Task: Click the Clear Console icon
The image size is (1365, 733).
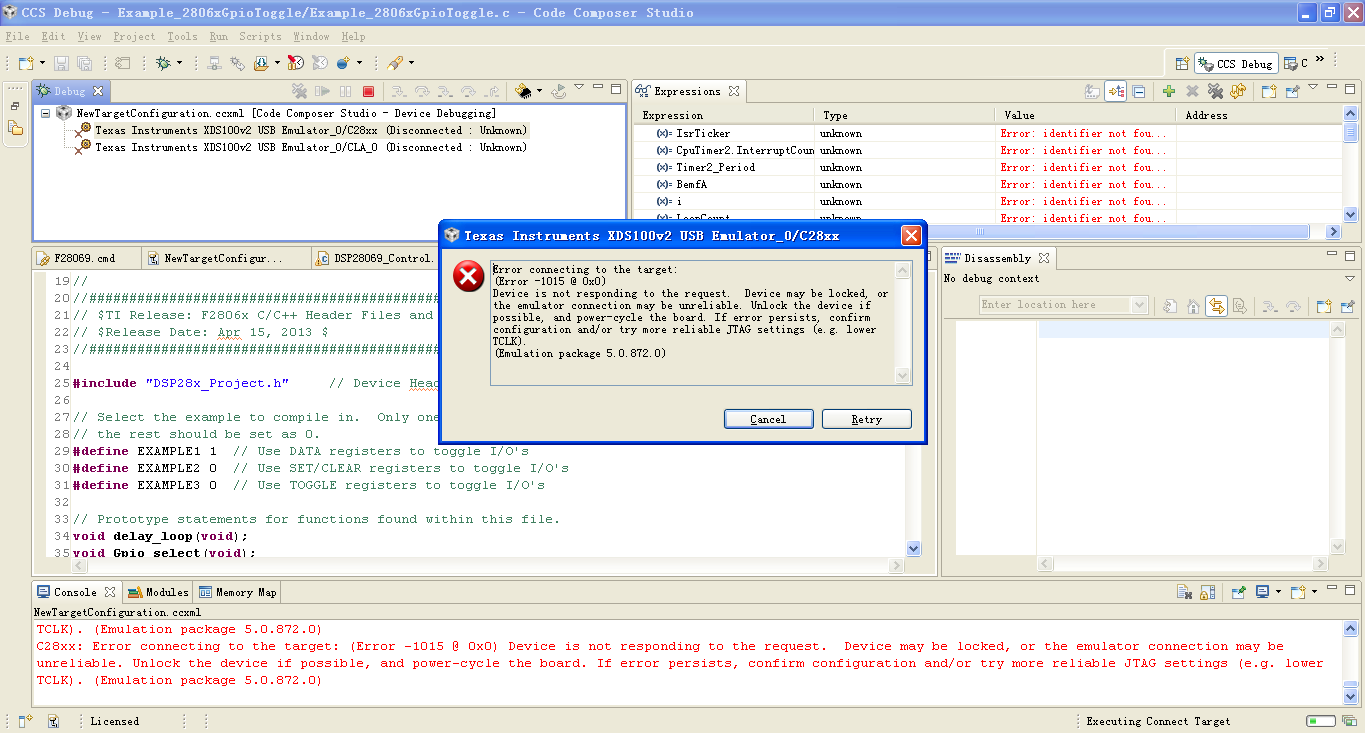Action: tap(1184, 592)
